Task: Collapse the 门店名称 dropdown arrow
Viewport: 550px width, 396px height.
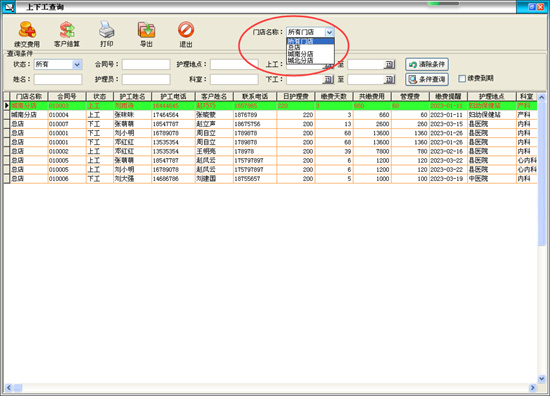Action: (x=329, y=32)
